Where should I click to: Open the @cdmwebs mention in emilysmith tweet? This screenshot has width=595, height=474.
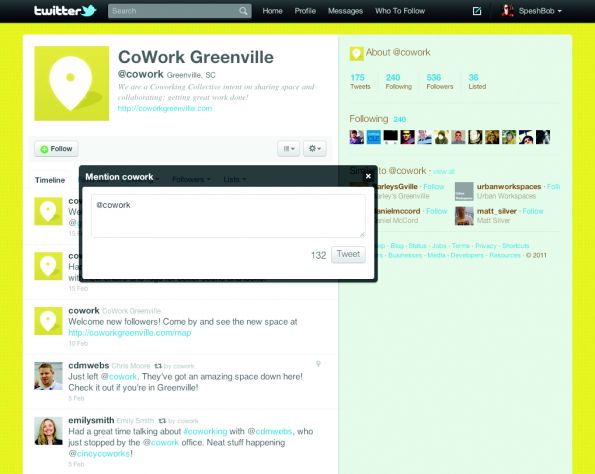point(270,431)
